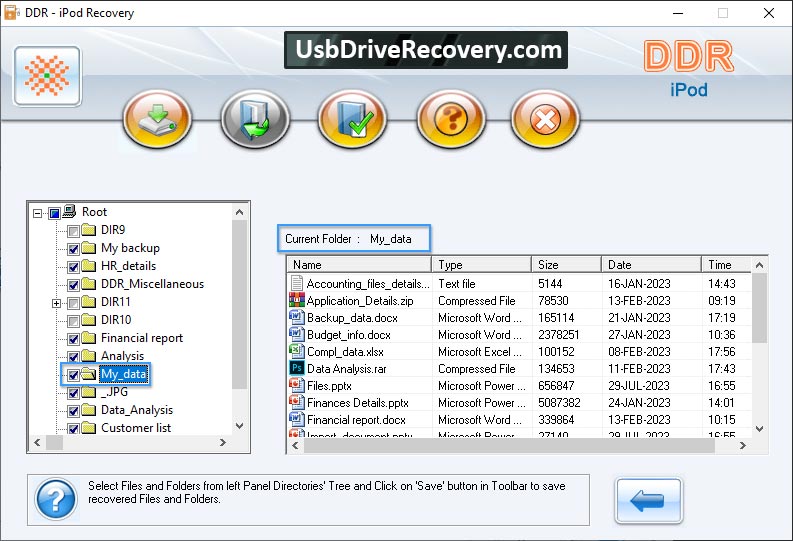793x541 pixels.
Task: Click the DIR9 folder icon
Action: (89, 230)
